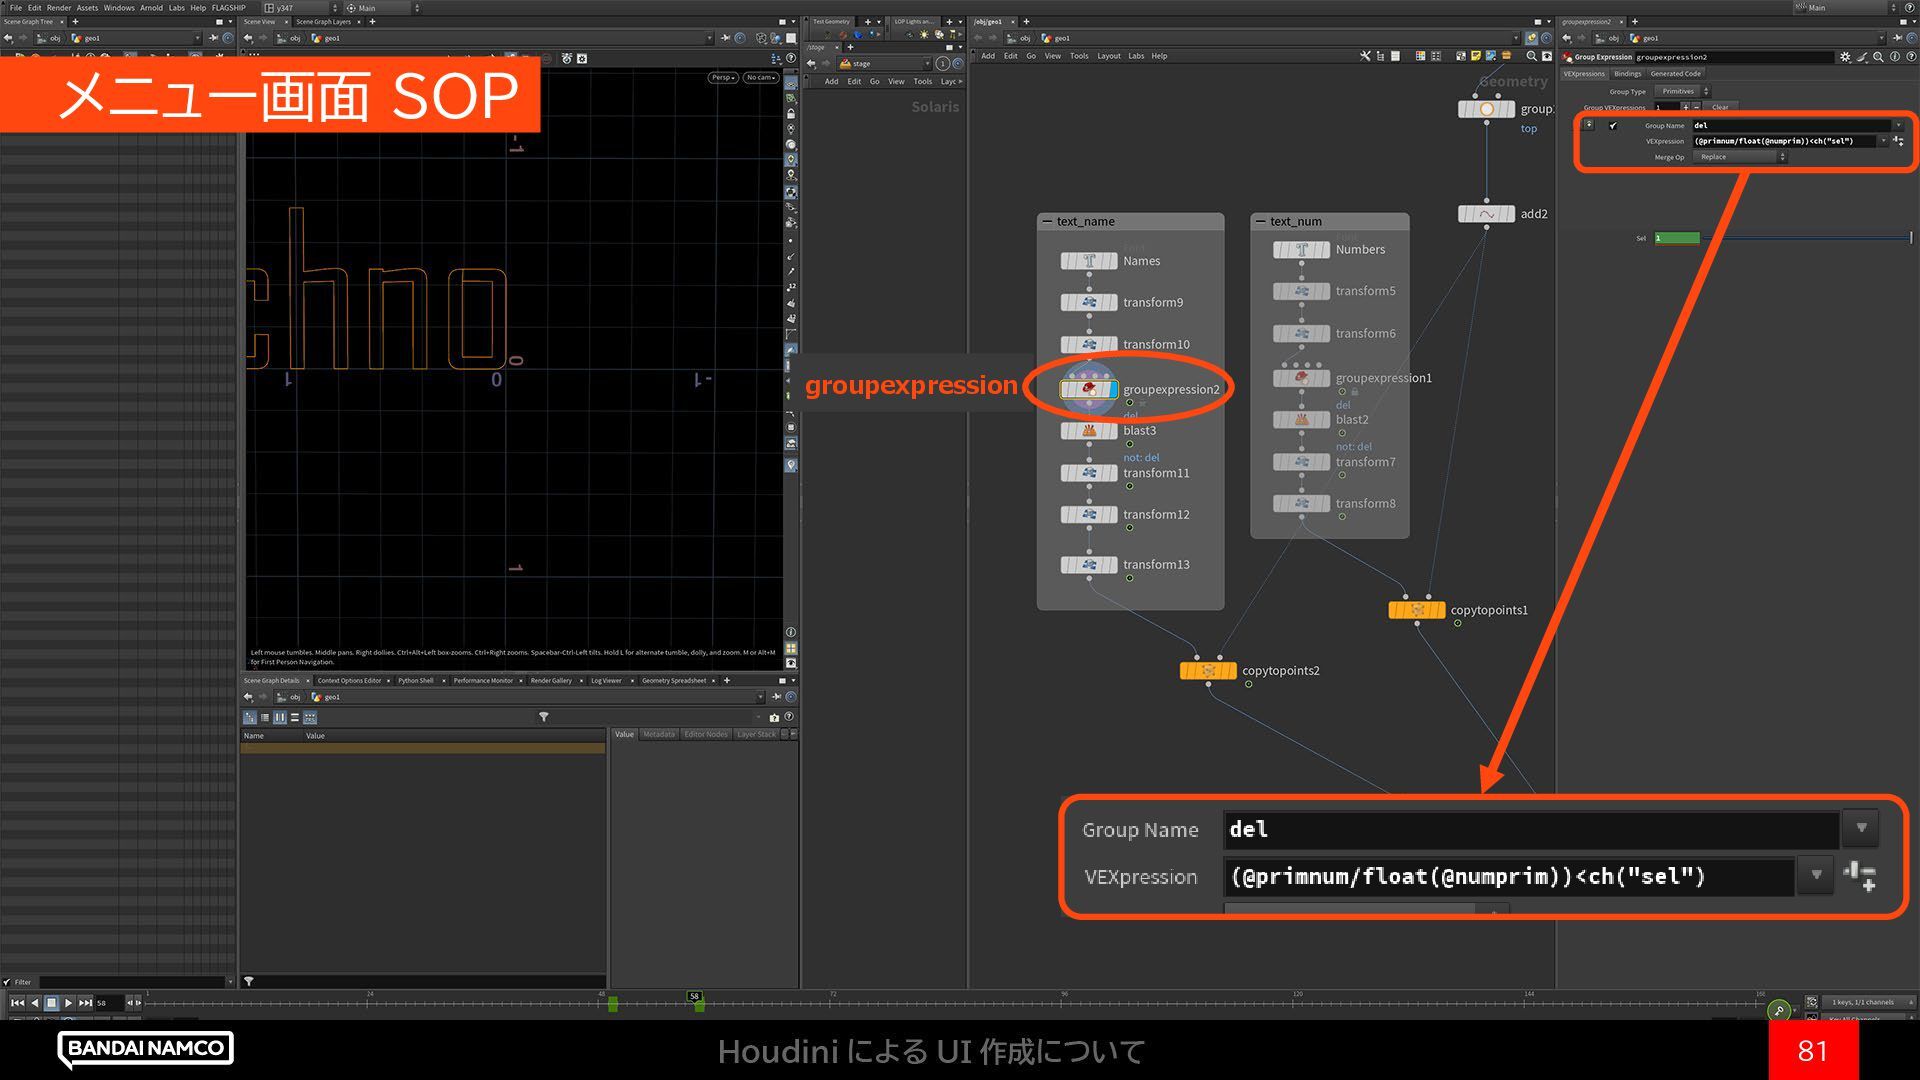Open the node help question icon
1920x1080 pixels.
coord(1910,57)
